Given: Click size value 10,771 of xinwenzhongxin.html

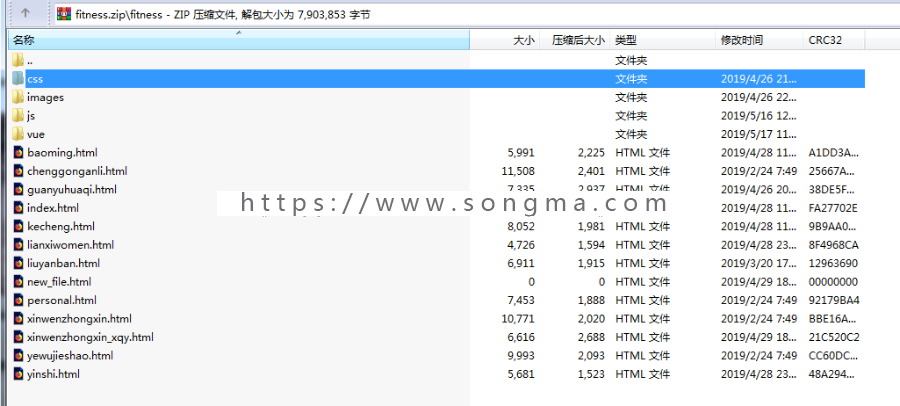Looking at the screenshot, I should (x=518, y=319).
